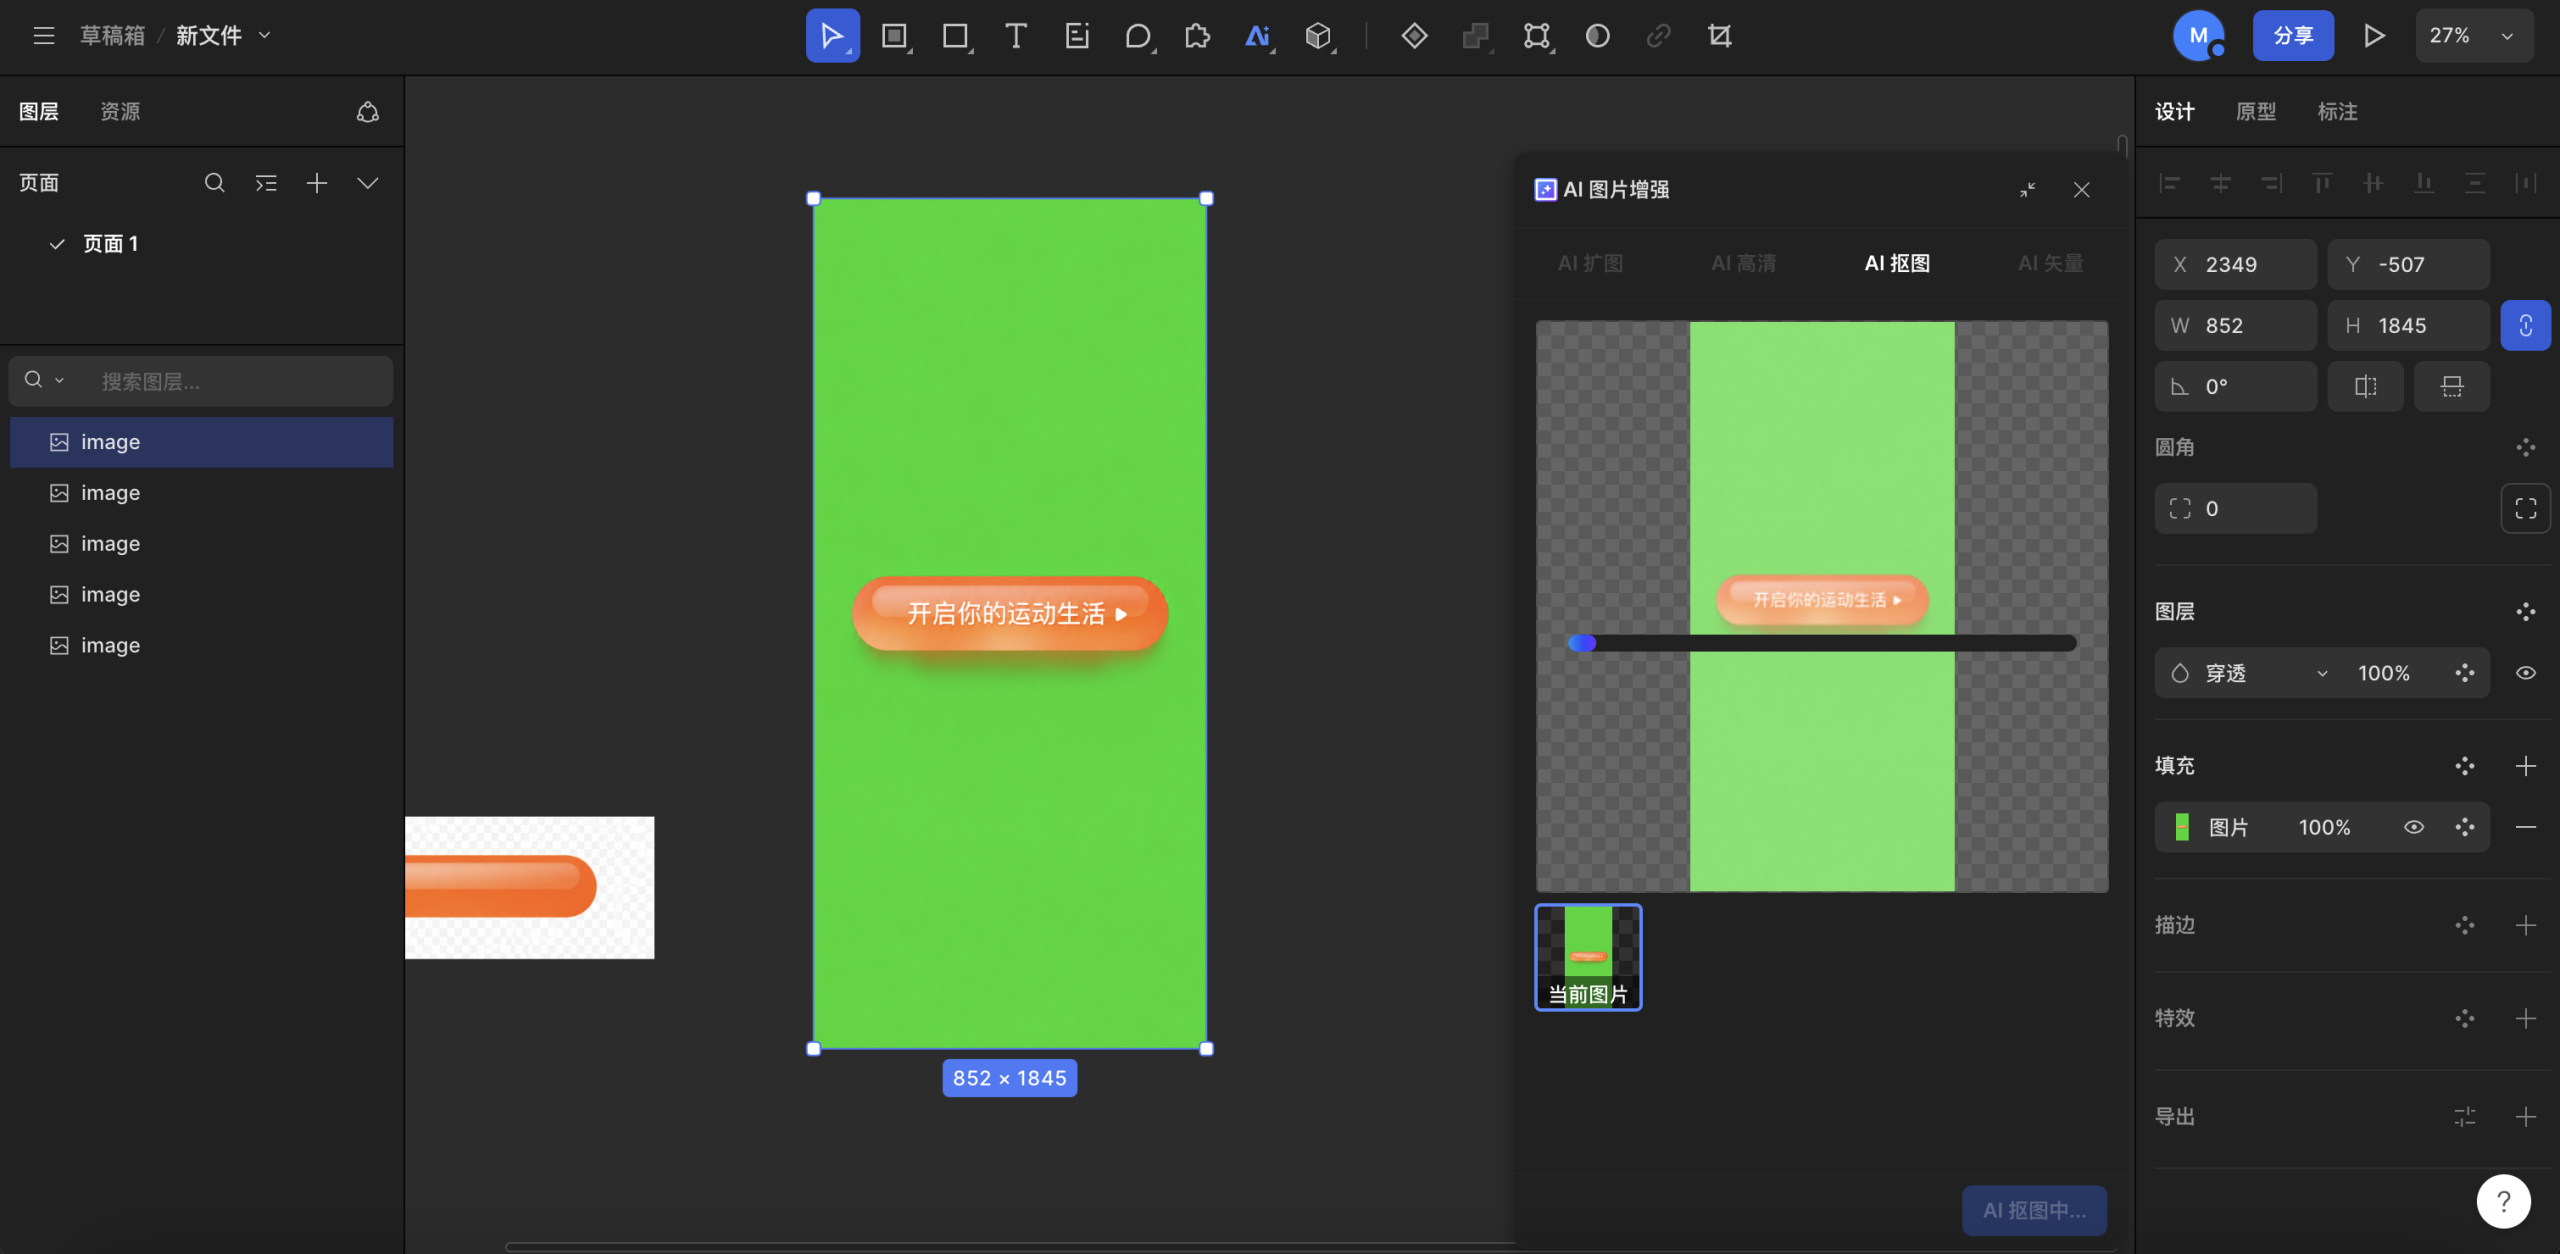
Task: Open the AI 矢量 tab
Action: (x=2050, y=263)
